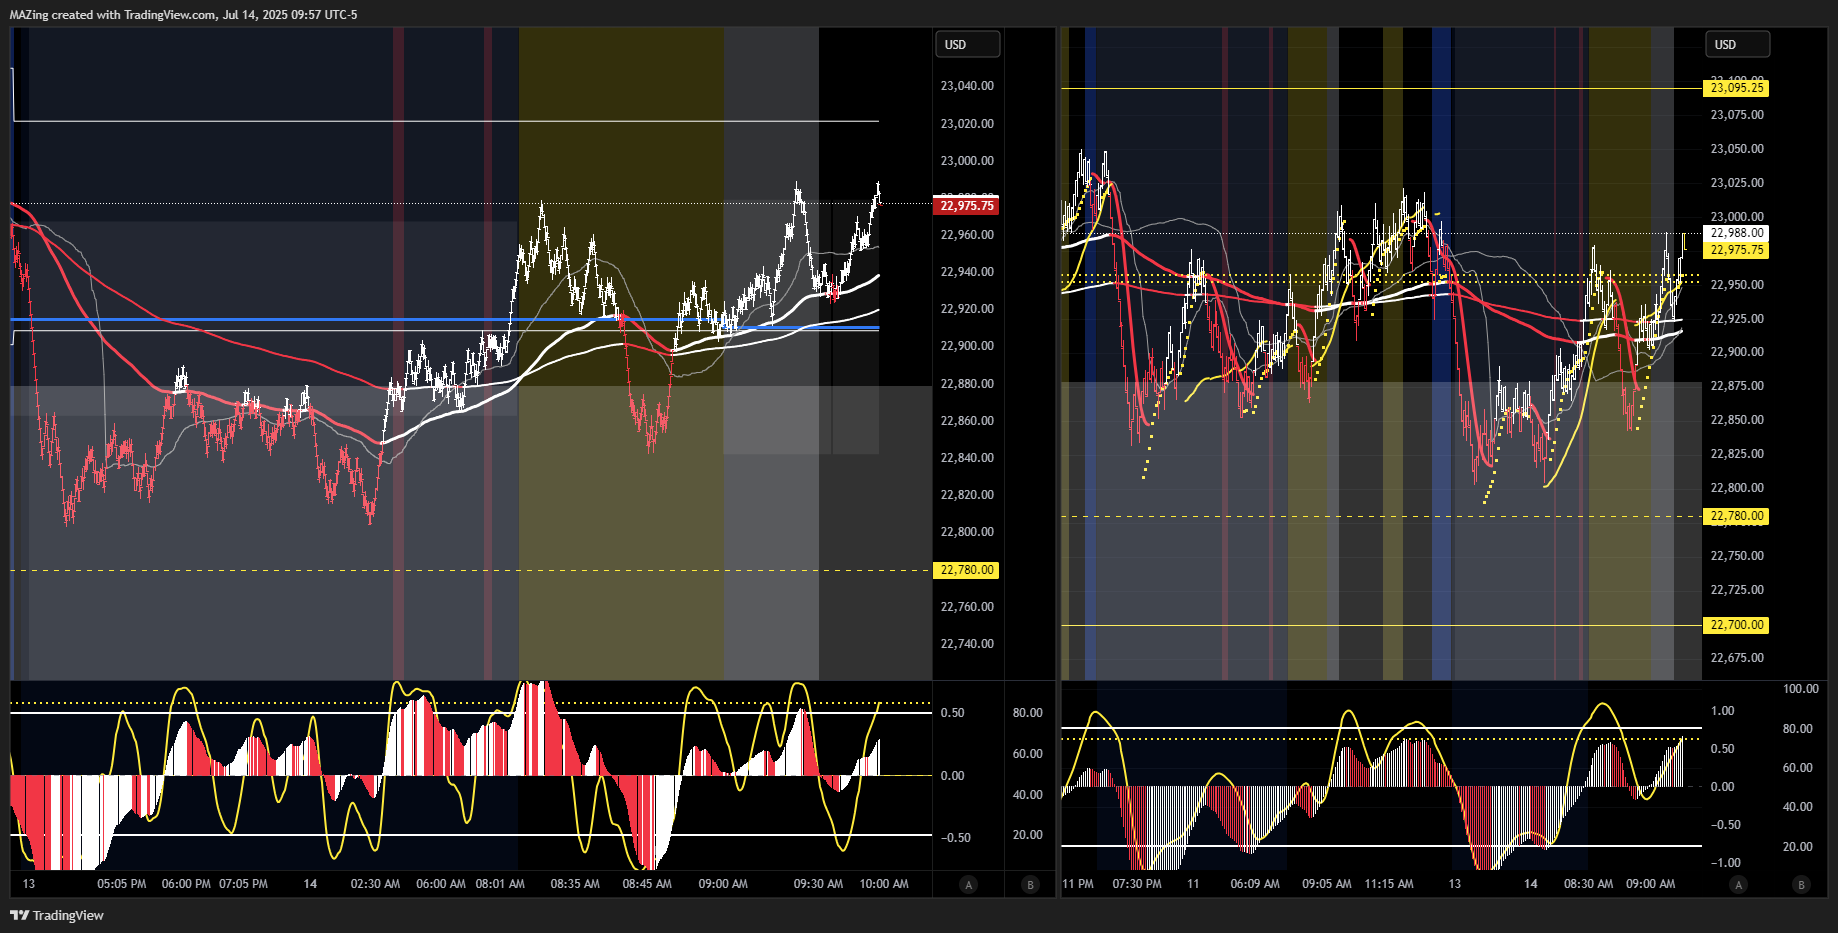Click the 09:30 AM time label
Image resolution: width=1838 pixels, height=933 pixels.
818,884
